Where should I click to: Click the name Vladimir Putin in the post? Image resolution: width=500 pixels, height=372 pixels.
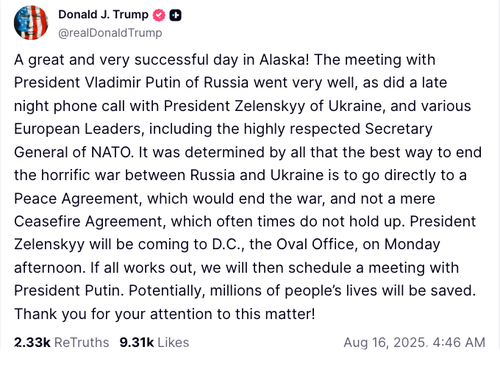pos(133,83)
